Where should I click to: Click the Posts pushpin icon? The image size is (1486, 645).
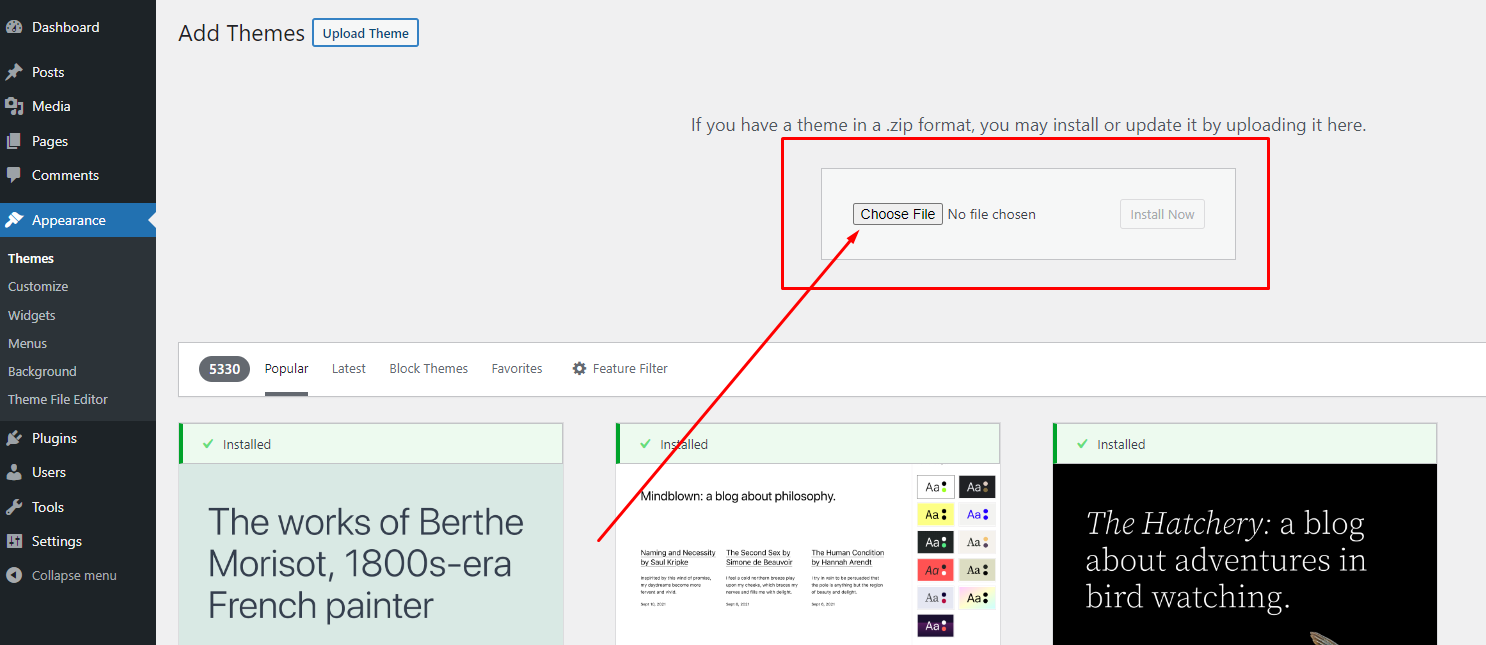click(x=14, y=72)
